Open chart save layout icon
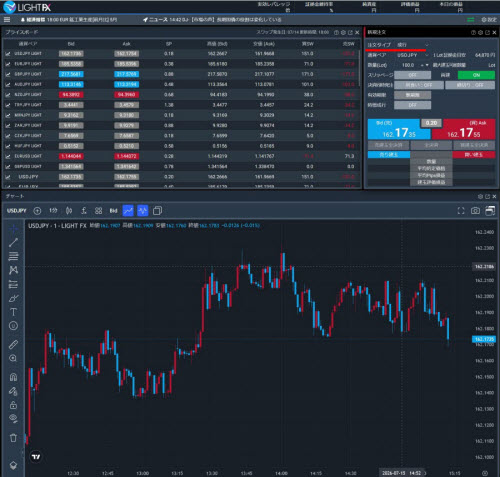Viewport: 500px width, 477px height. [490, 211]
